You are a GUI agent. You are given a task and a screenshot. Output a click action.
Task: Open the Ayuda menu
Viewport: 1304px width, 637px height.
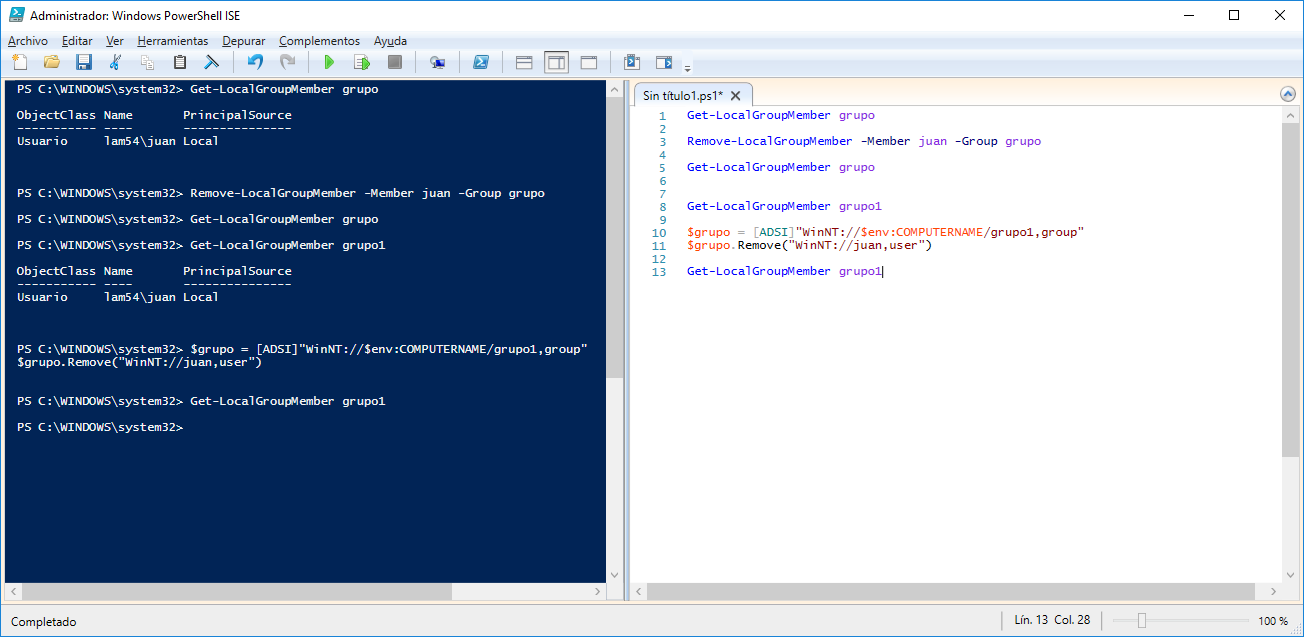390,41
